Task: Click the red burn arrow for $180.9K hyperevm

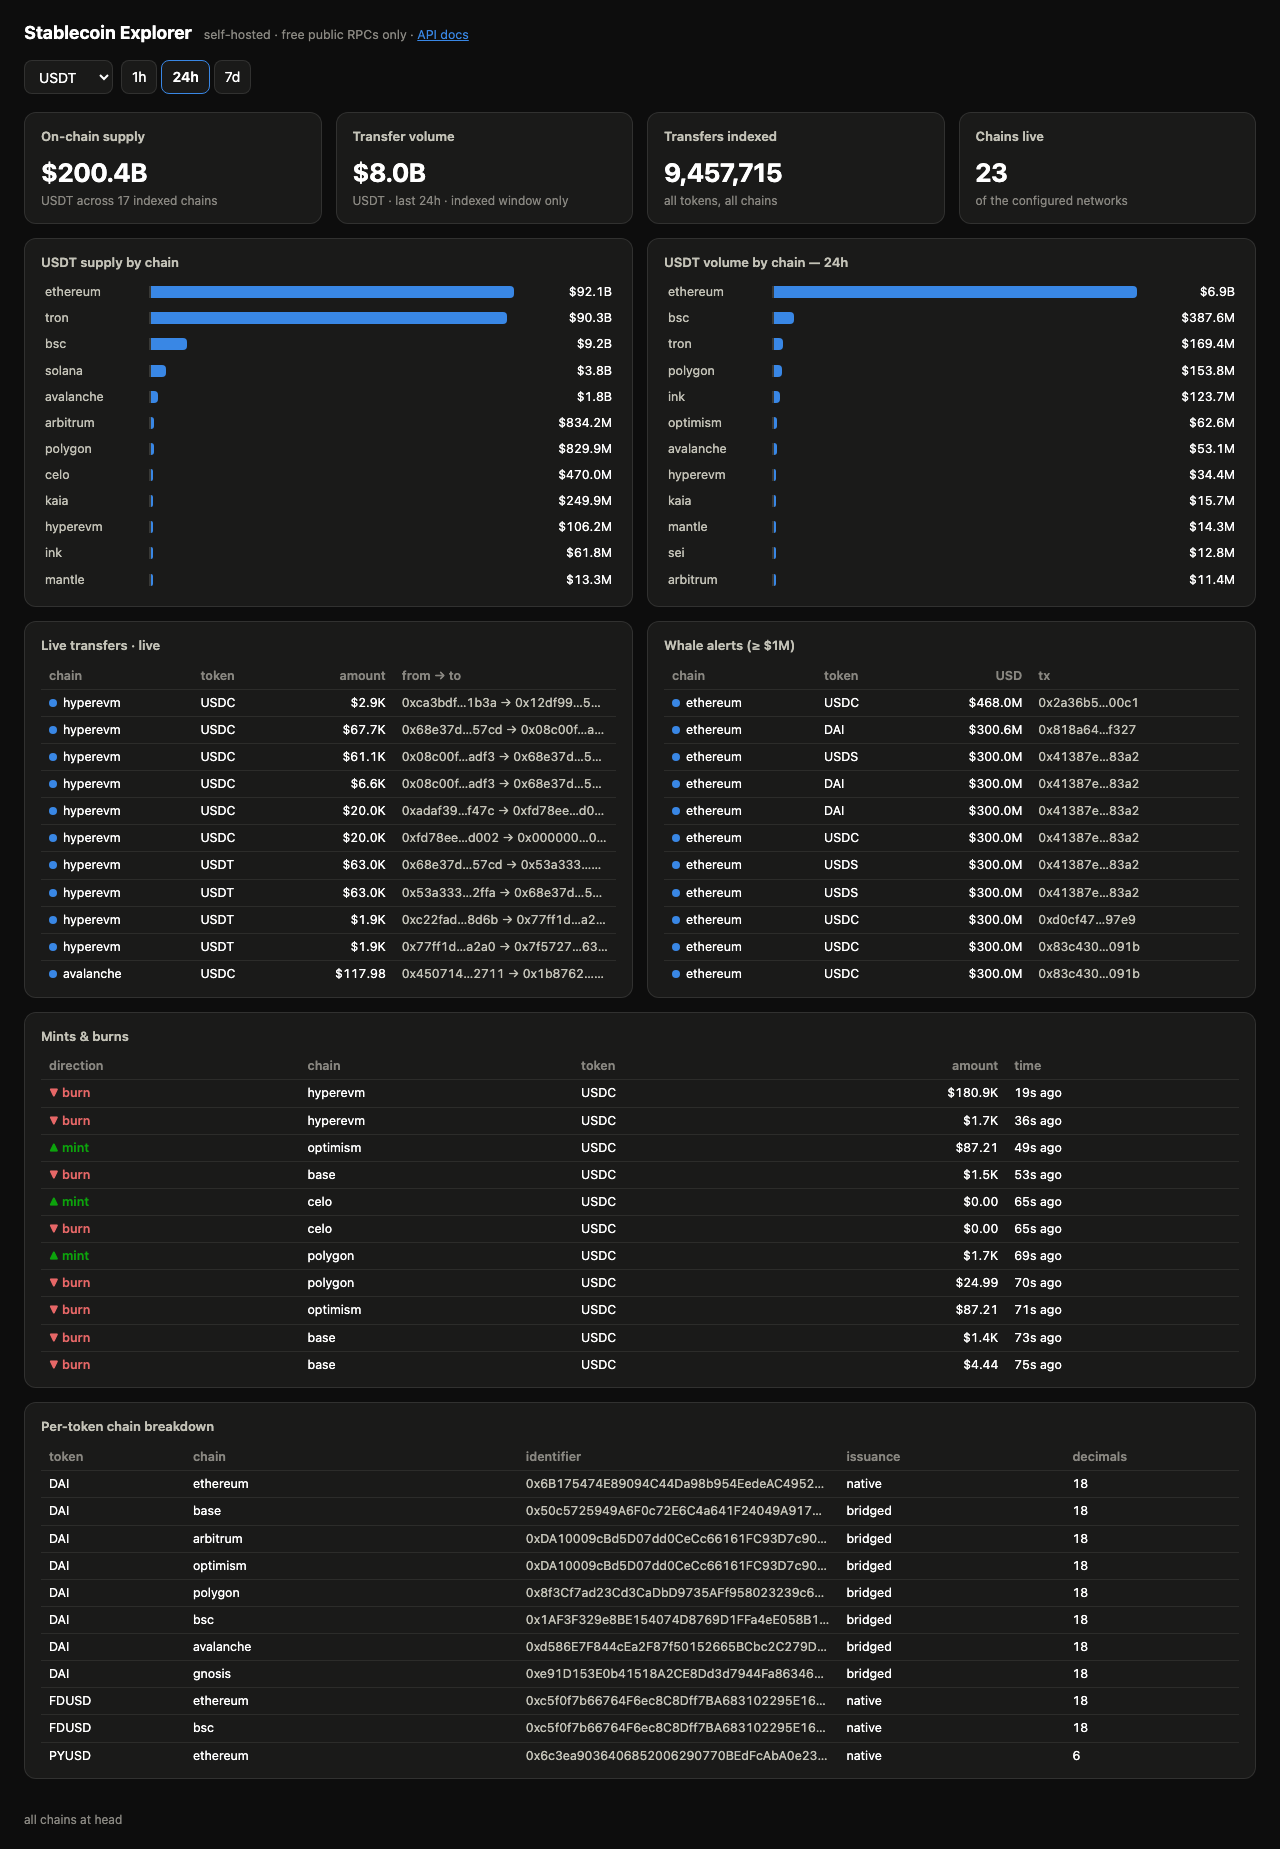Action: coord(54,1093)
